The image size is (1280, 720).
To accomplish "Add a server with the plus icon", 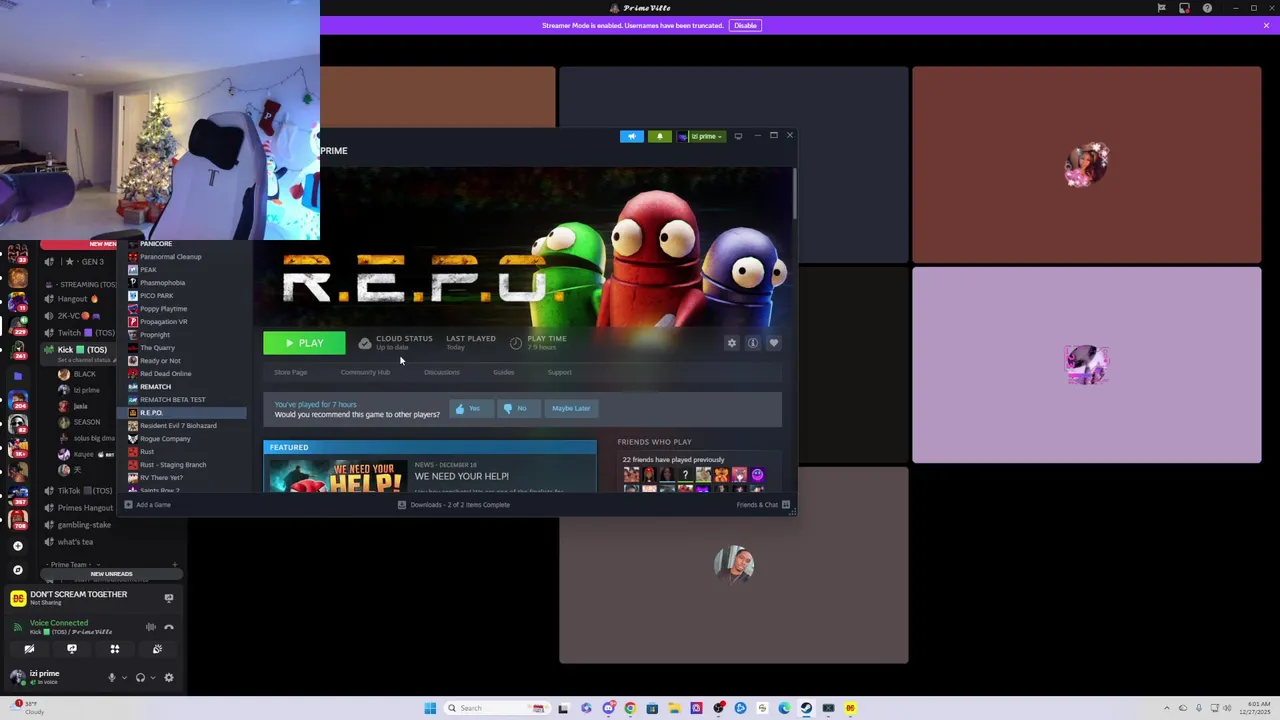I will click(x=18, y=546).
